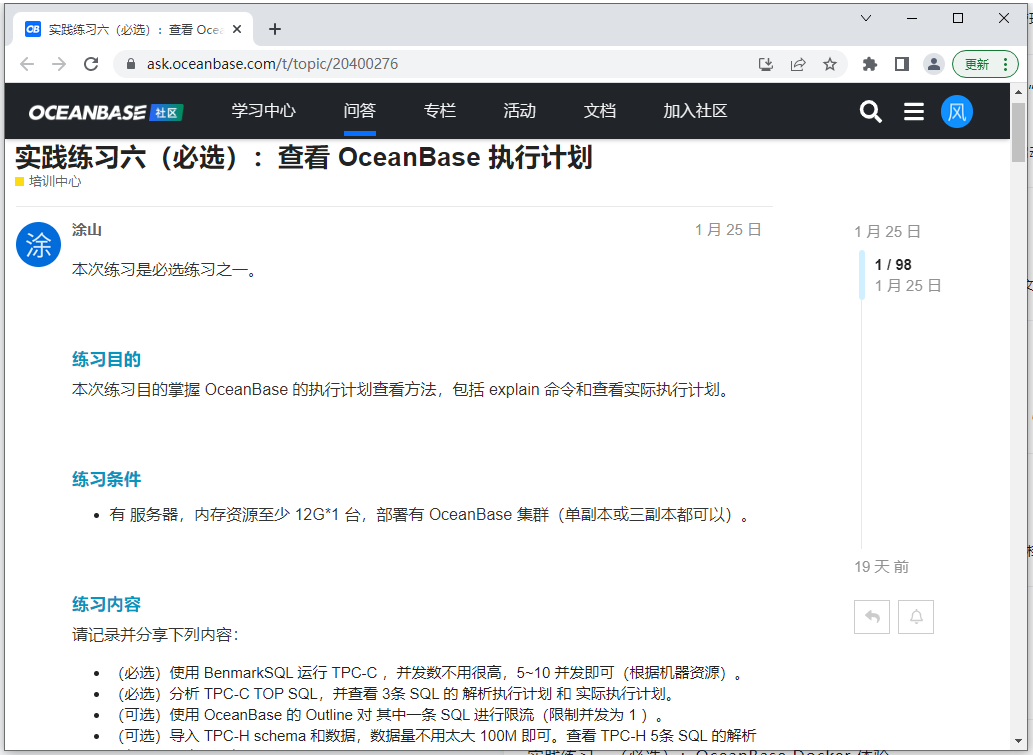
Task: Click the text 请记录并分享下列内容:
Action: 155,635
